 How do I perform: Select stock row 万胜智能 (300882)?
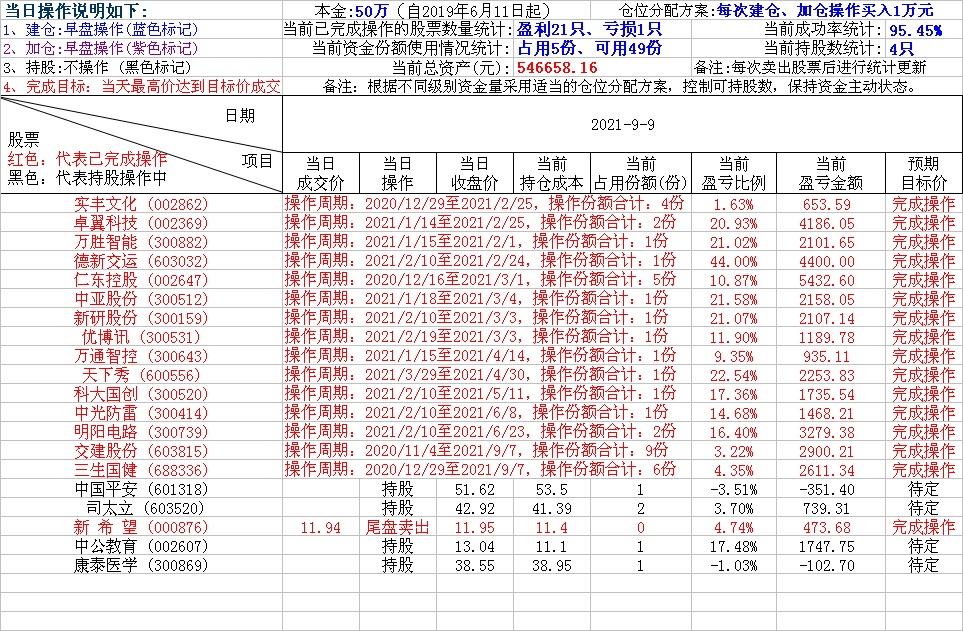(141, 242)
